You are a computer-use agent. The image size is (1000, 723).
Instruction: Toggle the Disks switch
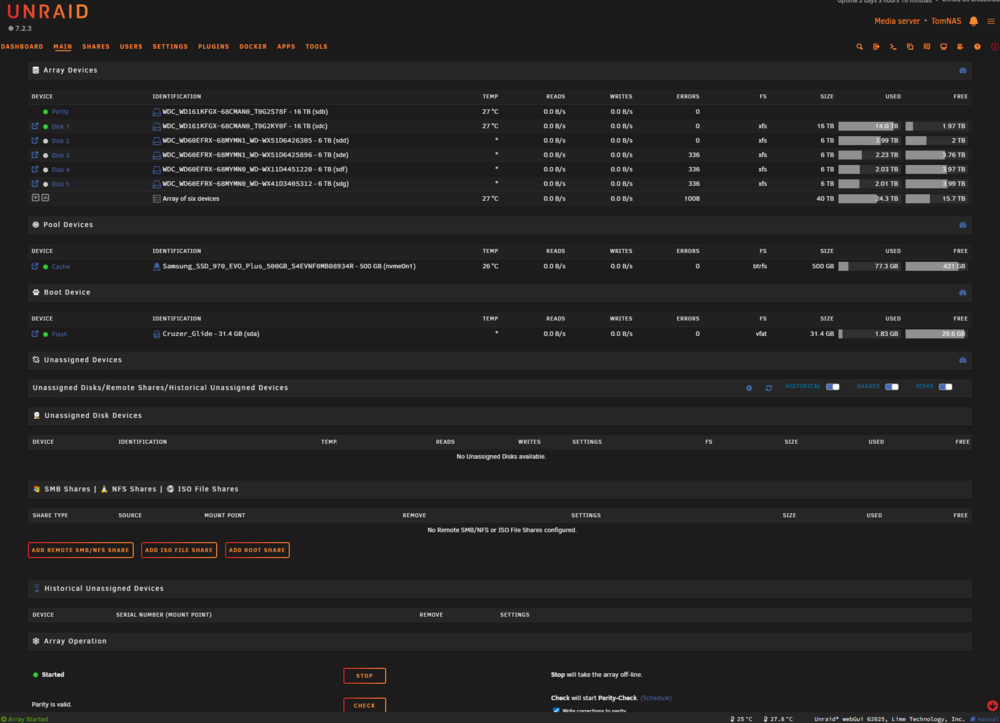click(x=945, y=387)
